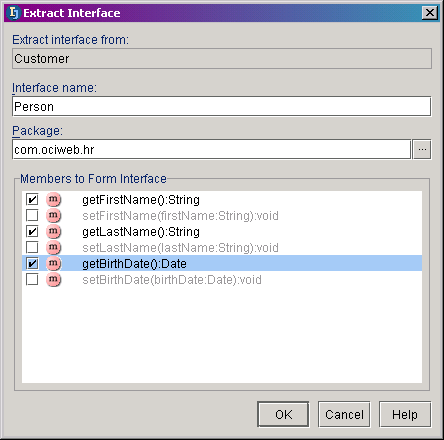Click the read-only Customer class field
The height and width of the screenshot is (440, 444).
222,59
